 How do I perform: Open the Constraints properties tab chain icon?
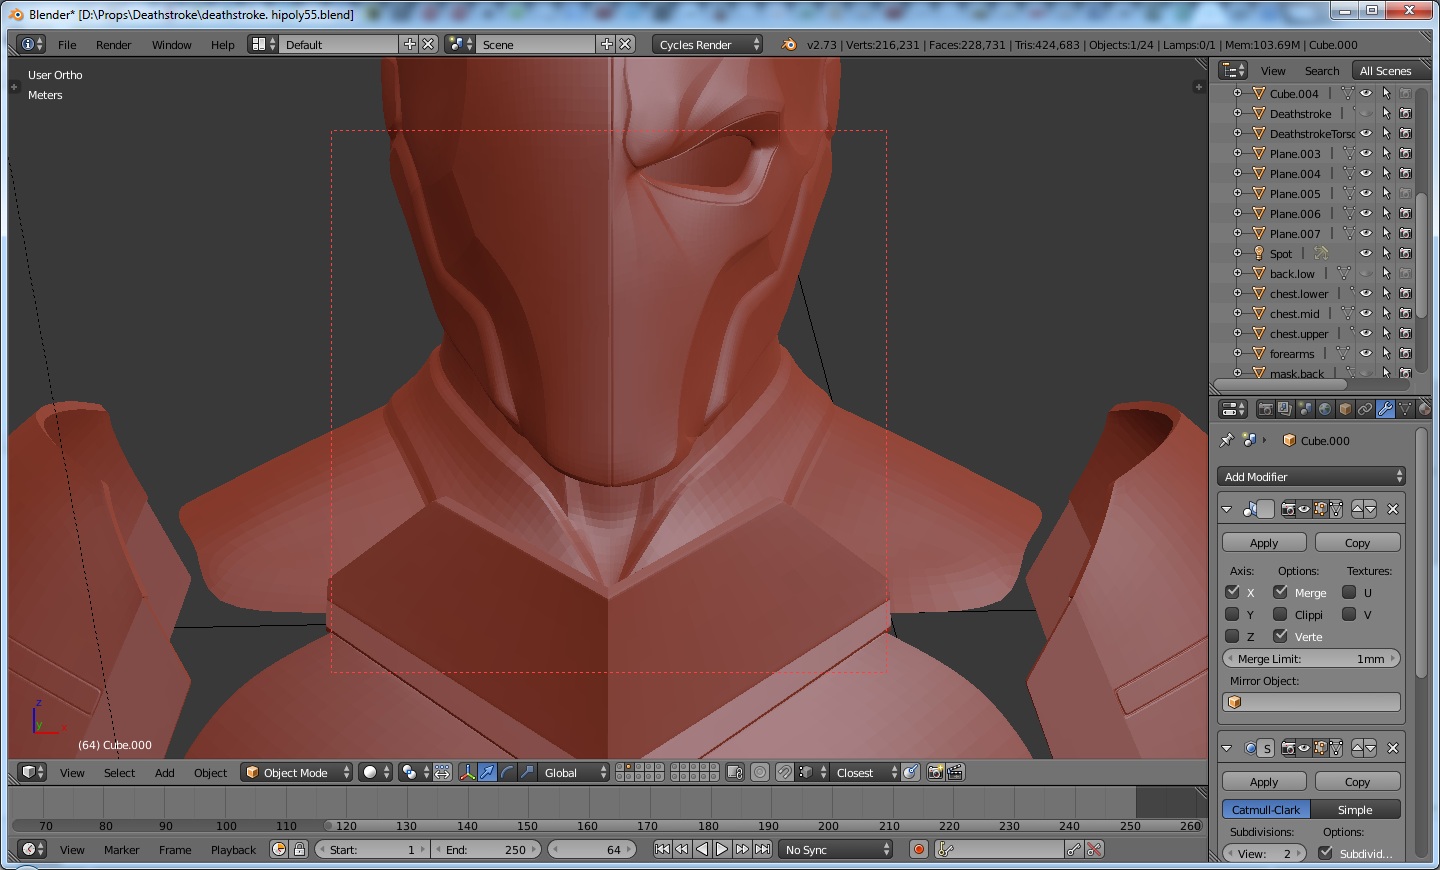1365,409
